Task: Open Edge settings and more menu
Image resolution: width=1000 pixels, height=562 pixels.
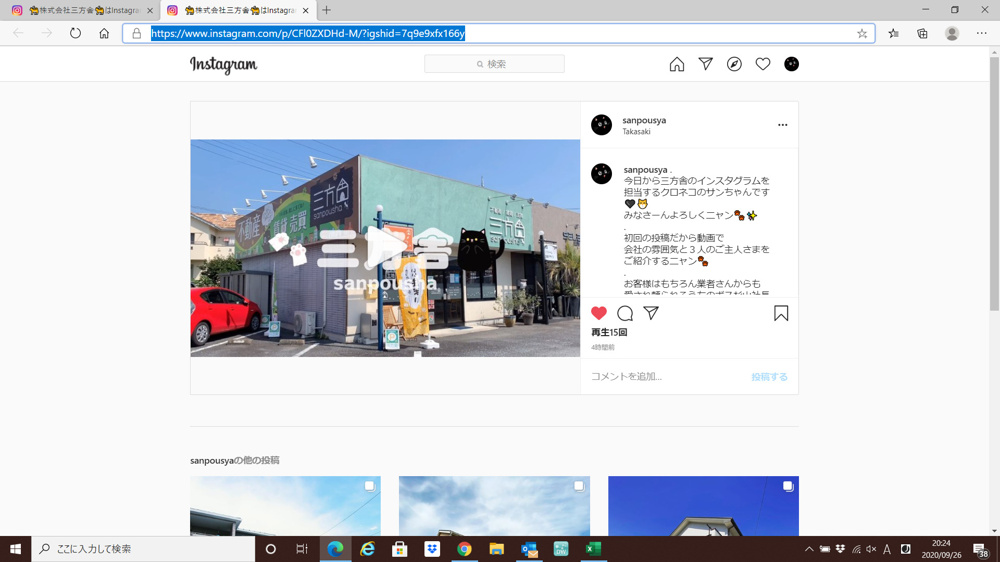Action: [x=982, y=33]
